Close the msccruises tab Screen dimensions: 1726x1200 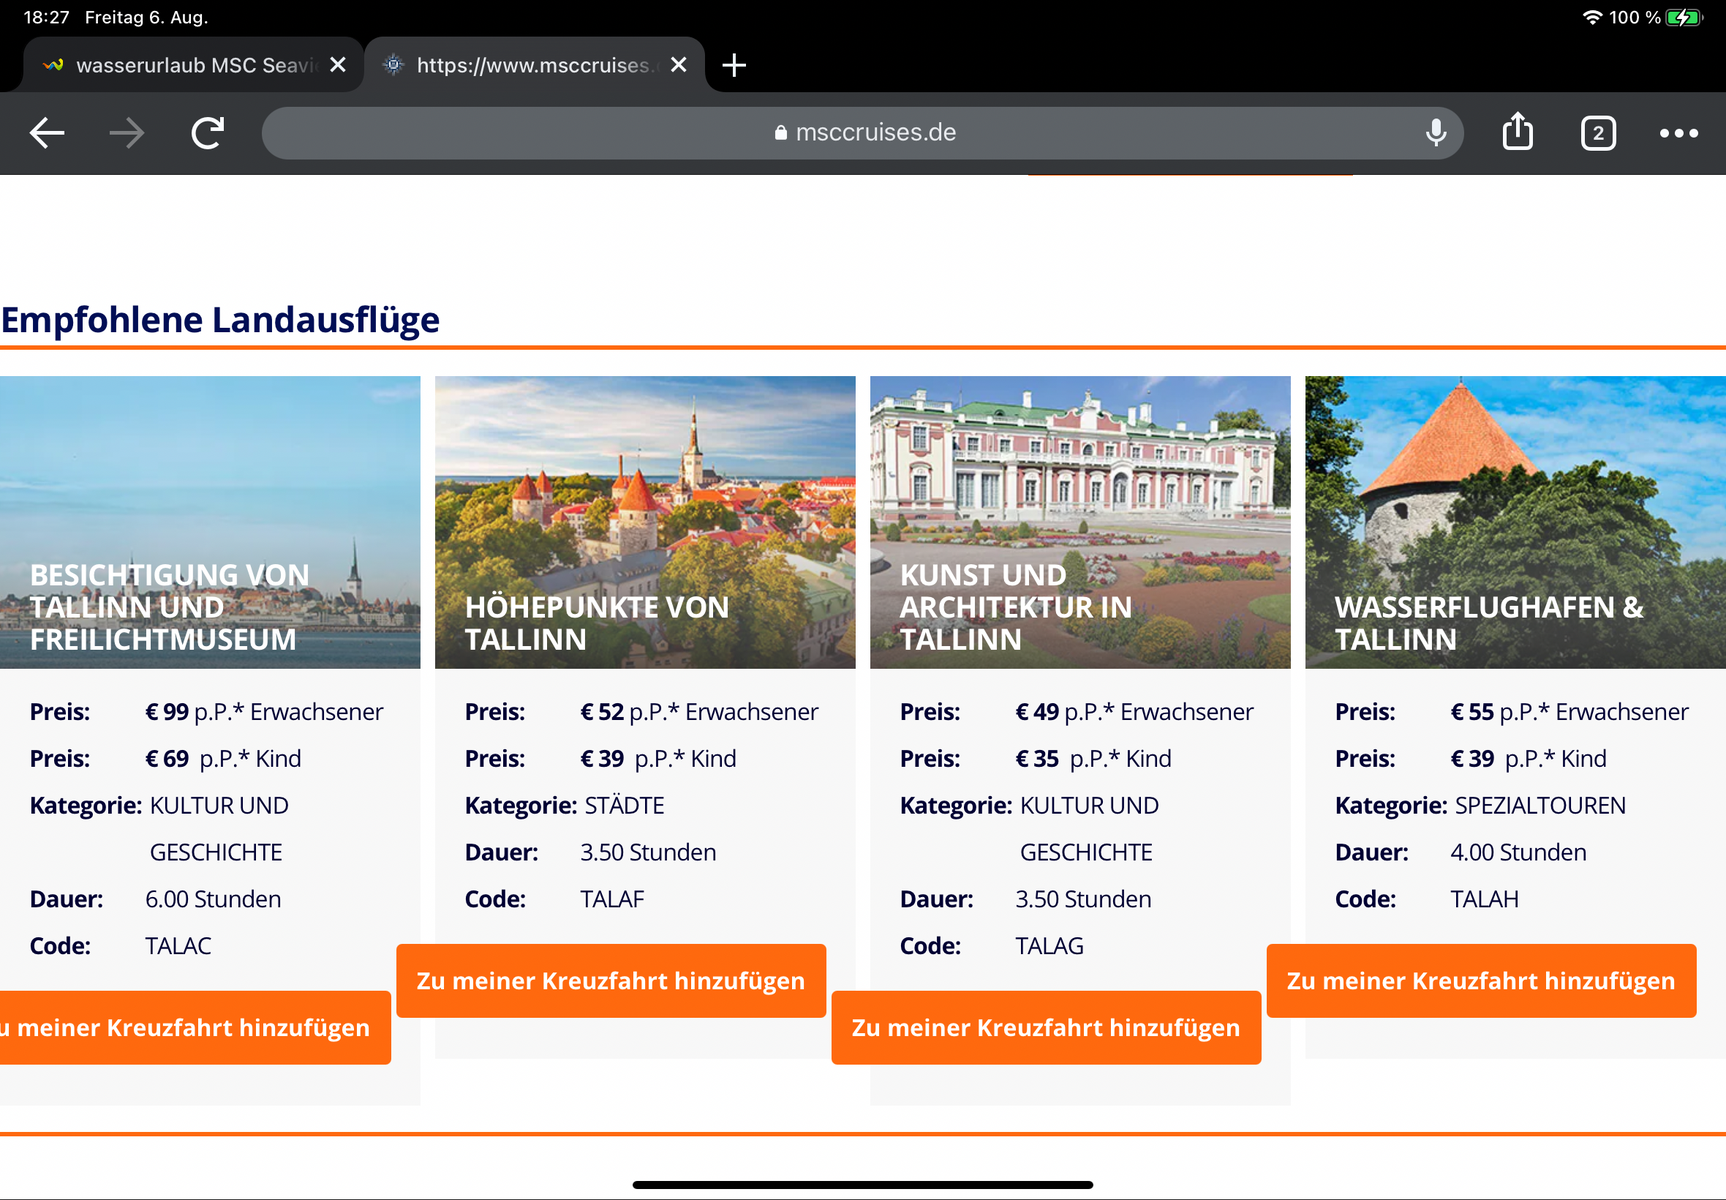[x=678, y=65]
